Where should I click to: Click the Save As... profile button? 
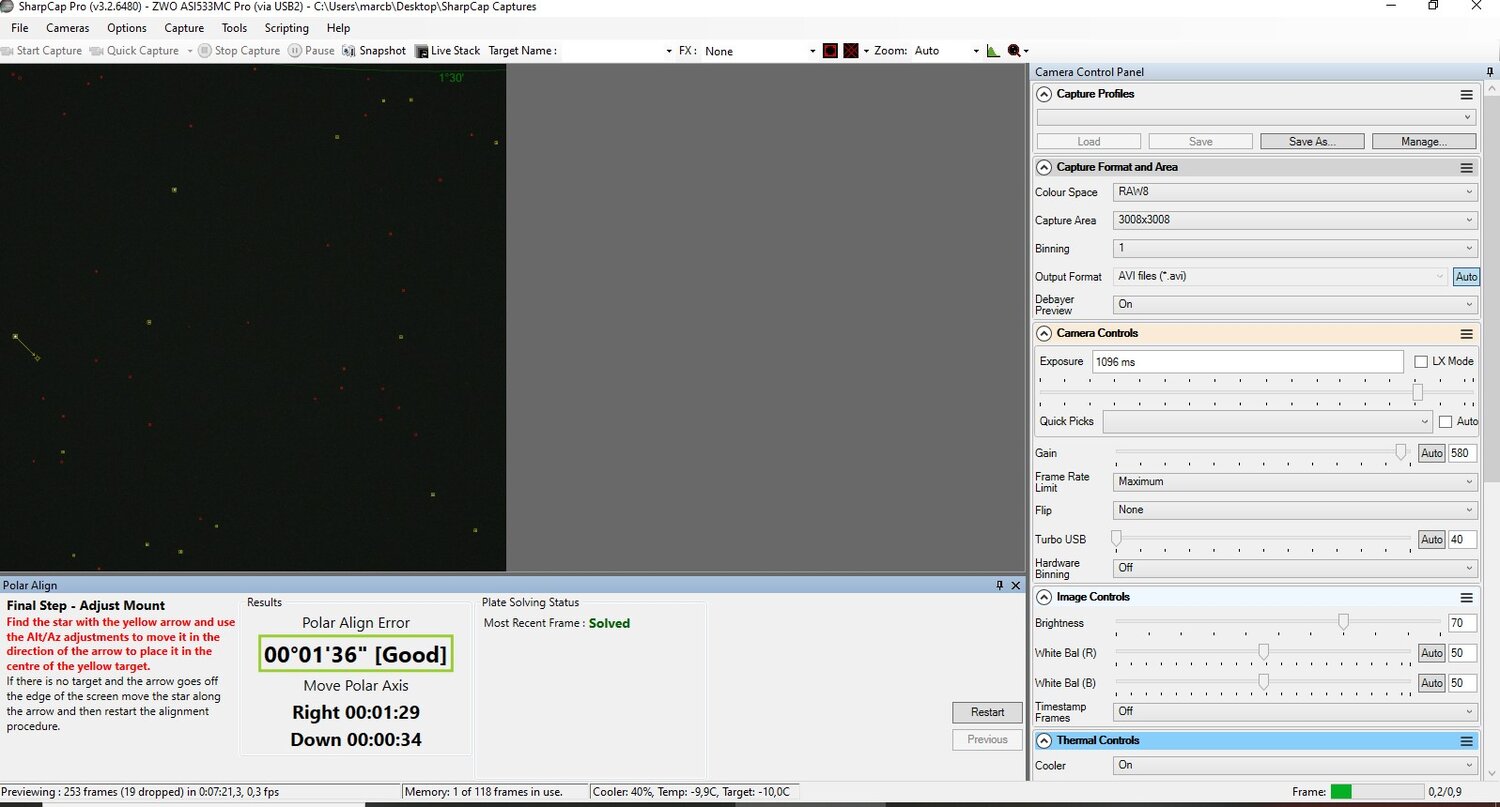tap(1312, 142)
